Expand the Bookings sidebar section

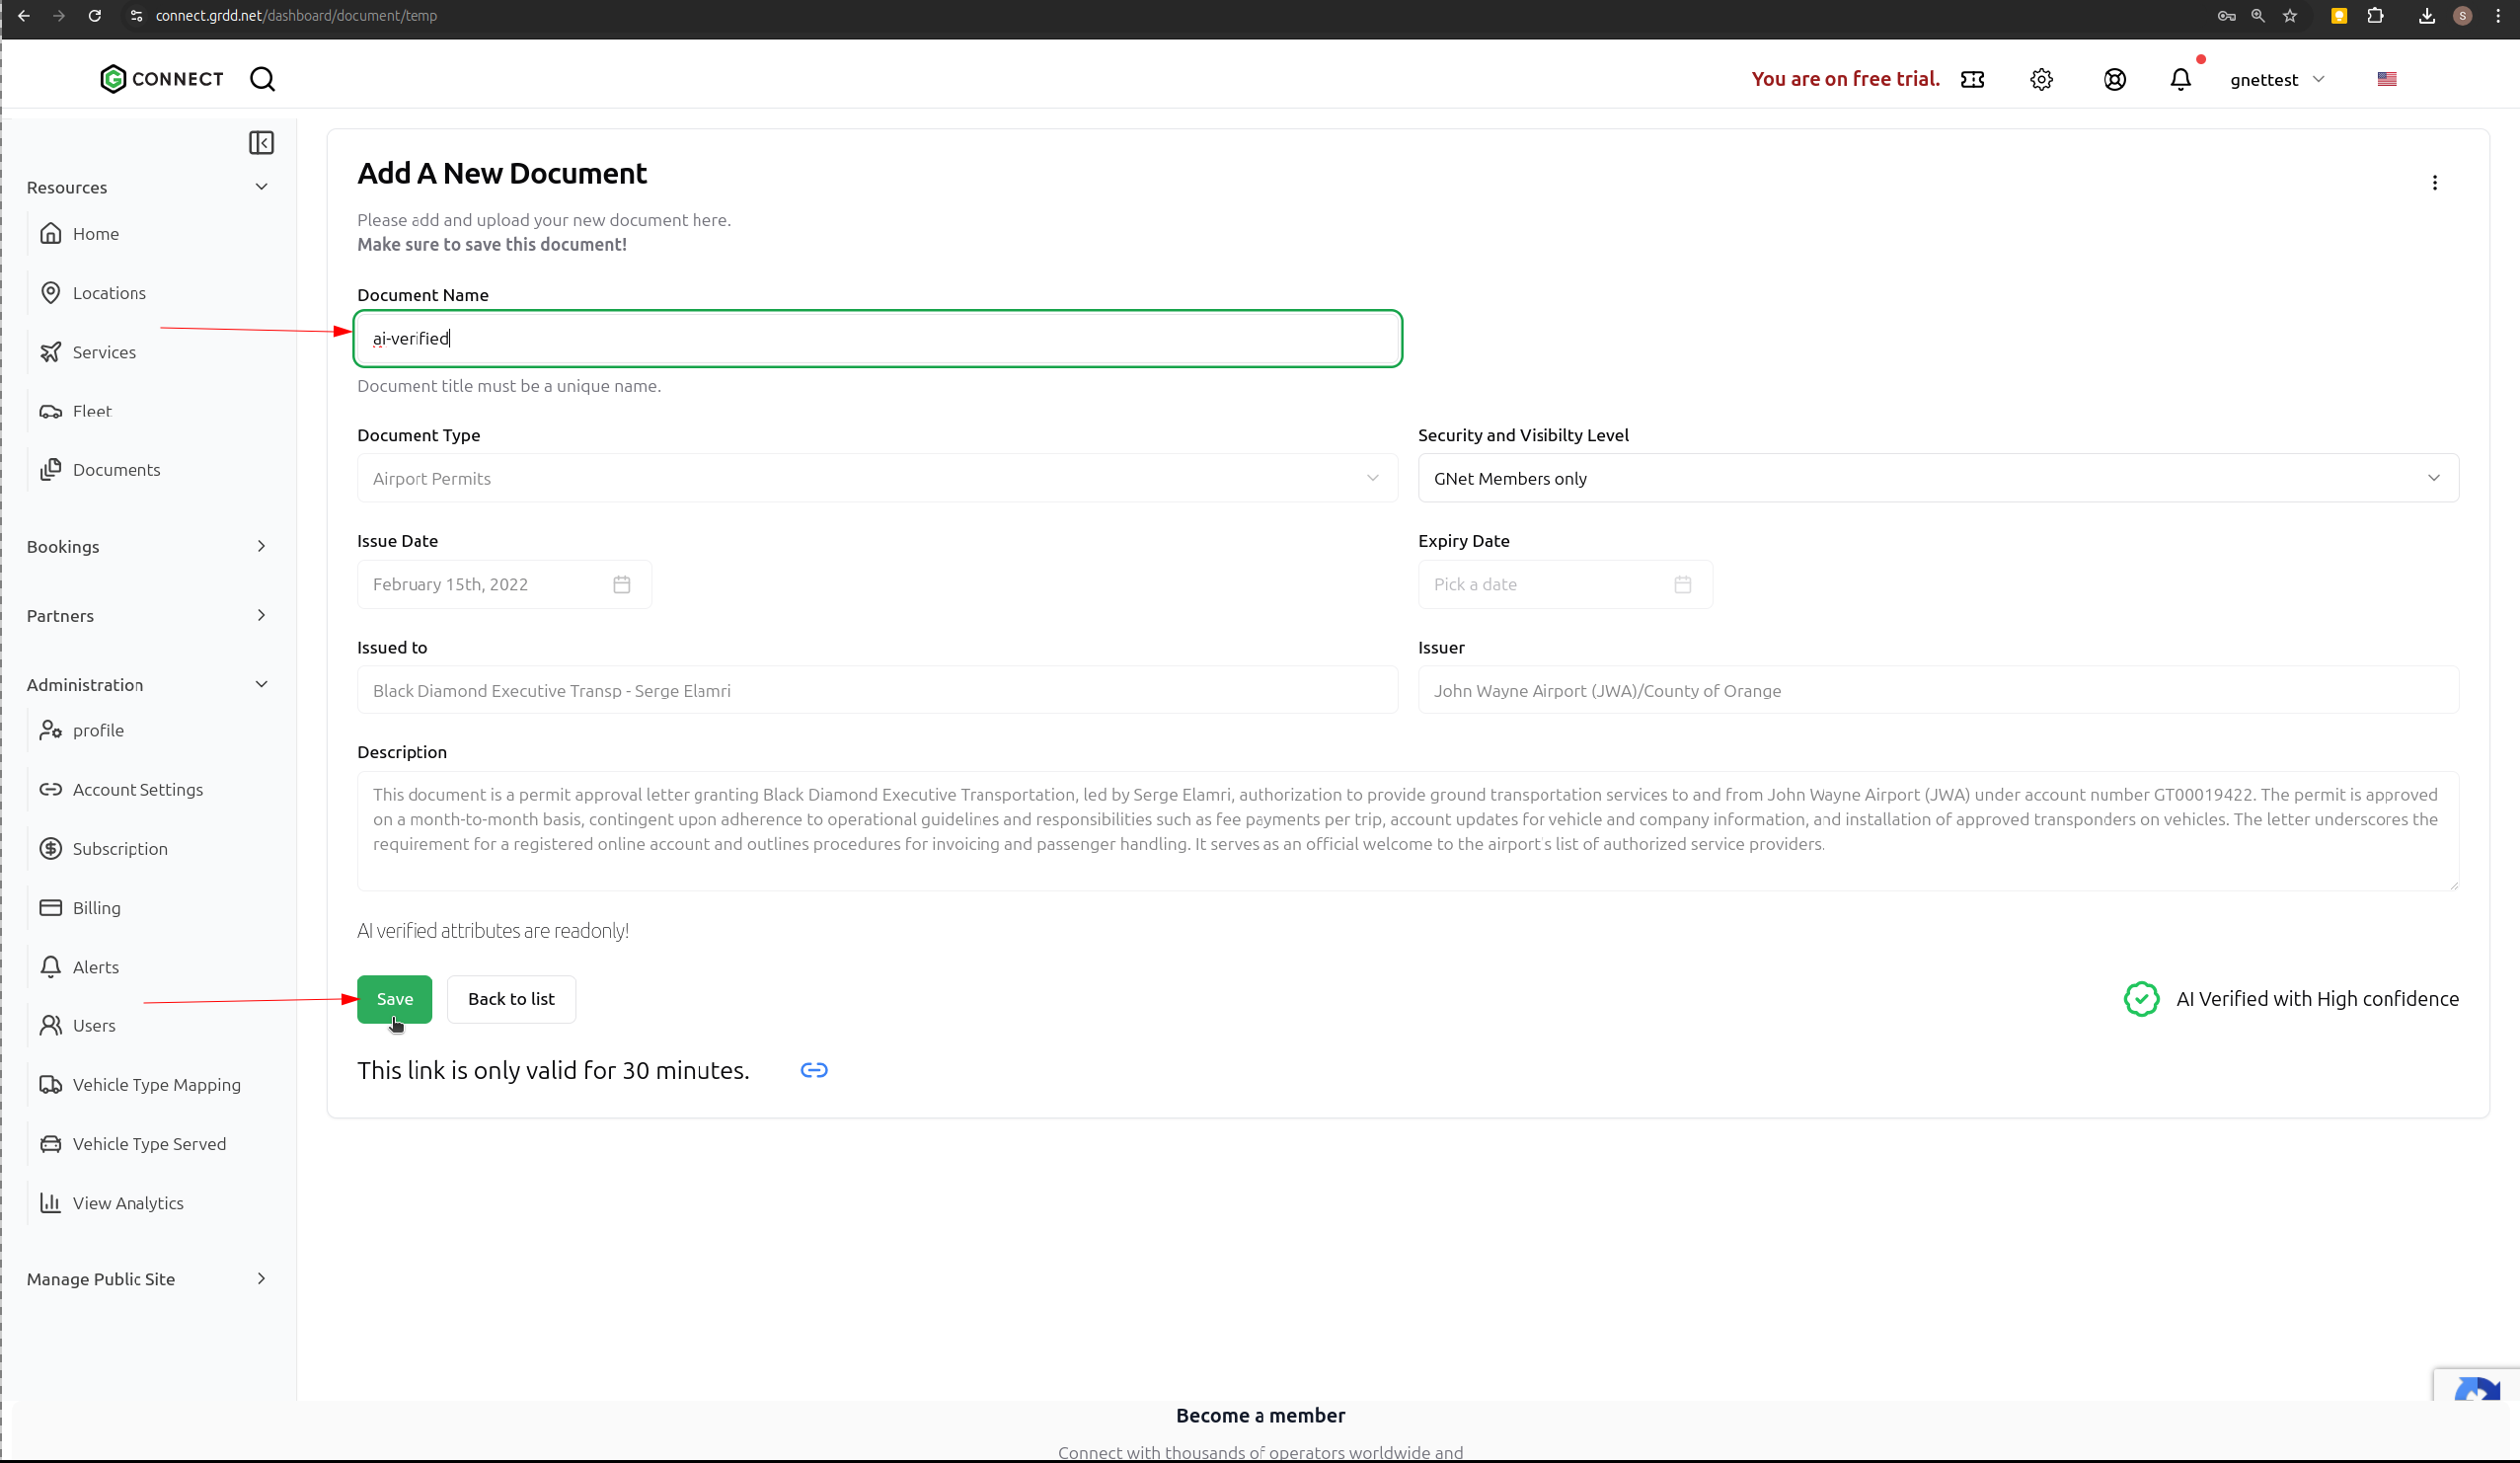pyautogui.click(x=261, y=546)
